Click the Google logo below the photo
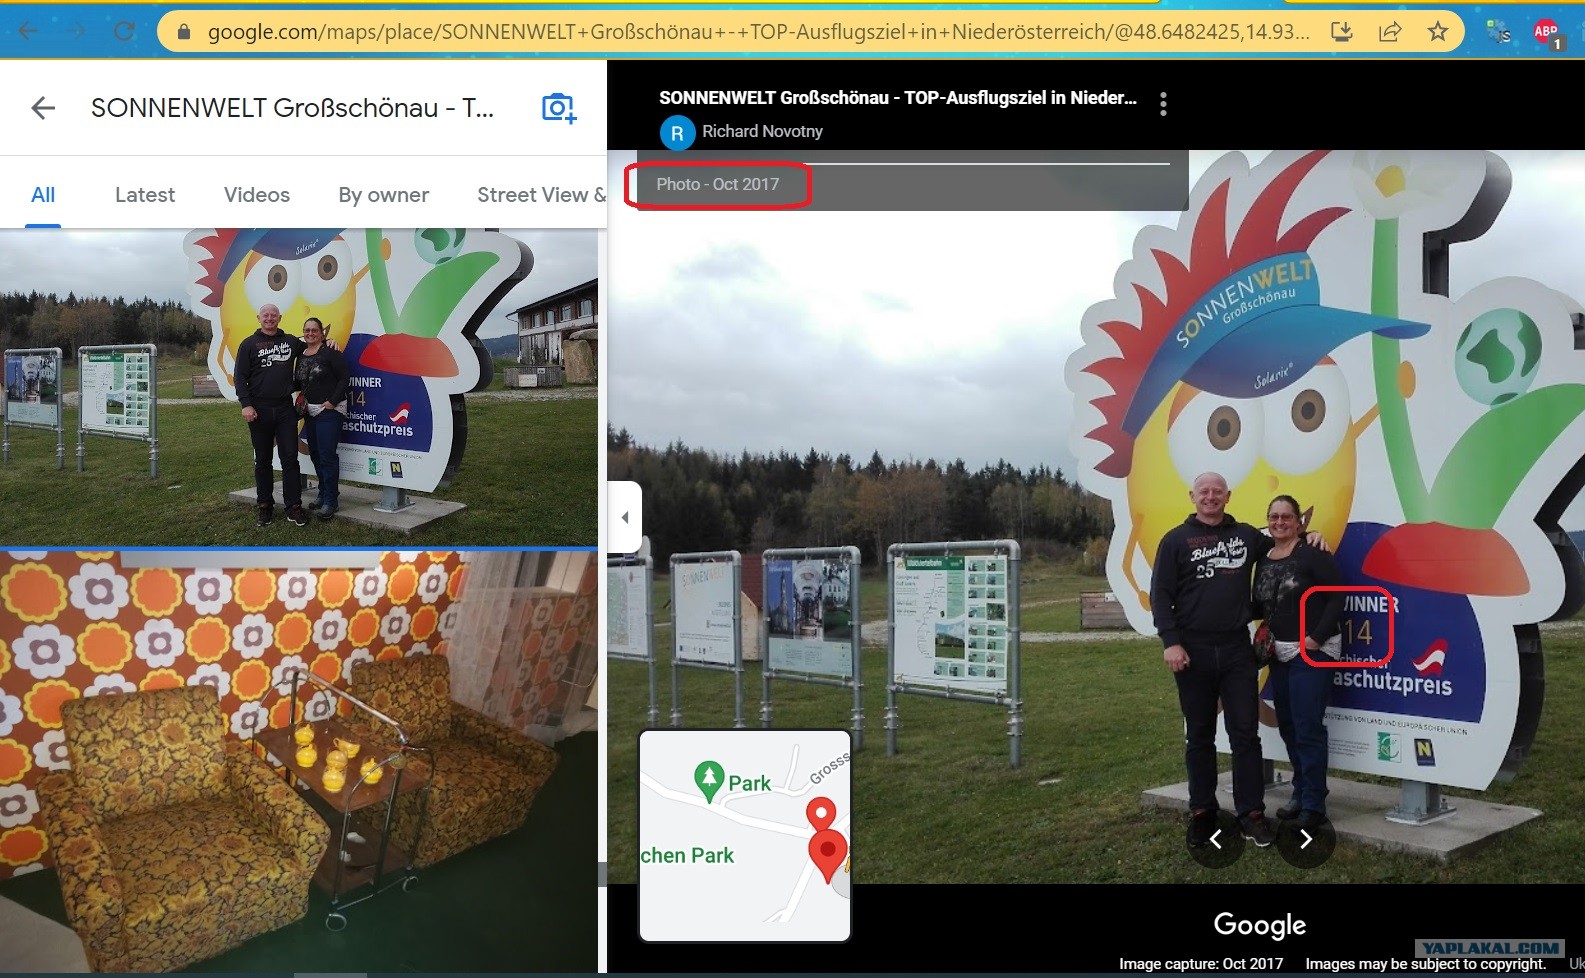This screenshot has width=1585, height=978. [1260, 925]
